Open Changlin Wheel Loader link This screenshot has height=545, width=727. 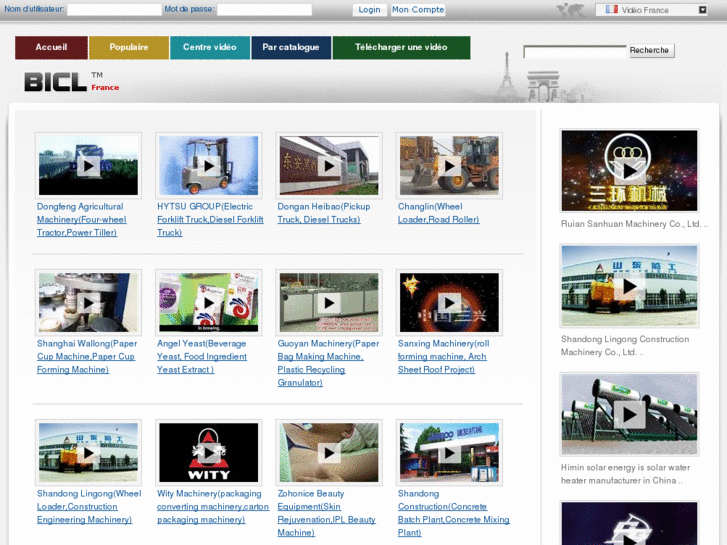click(x=439, y=213)
